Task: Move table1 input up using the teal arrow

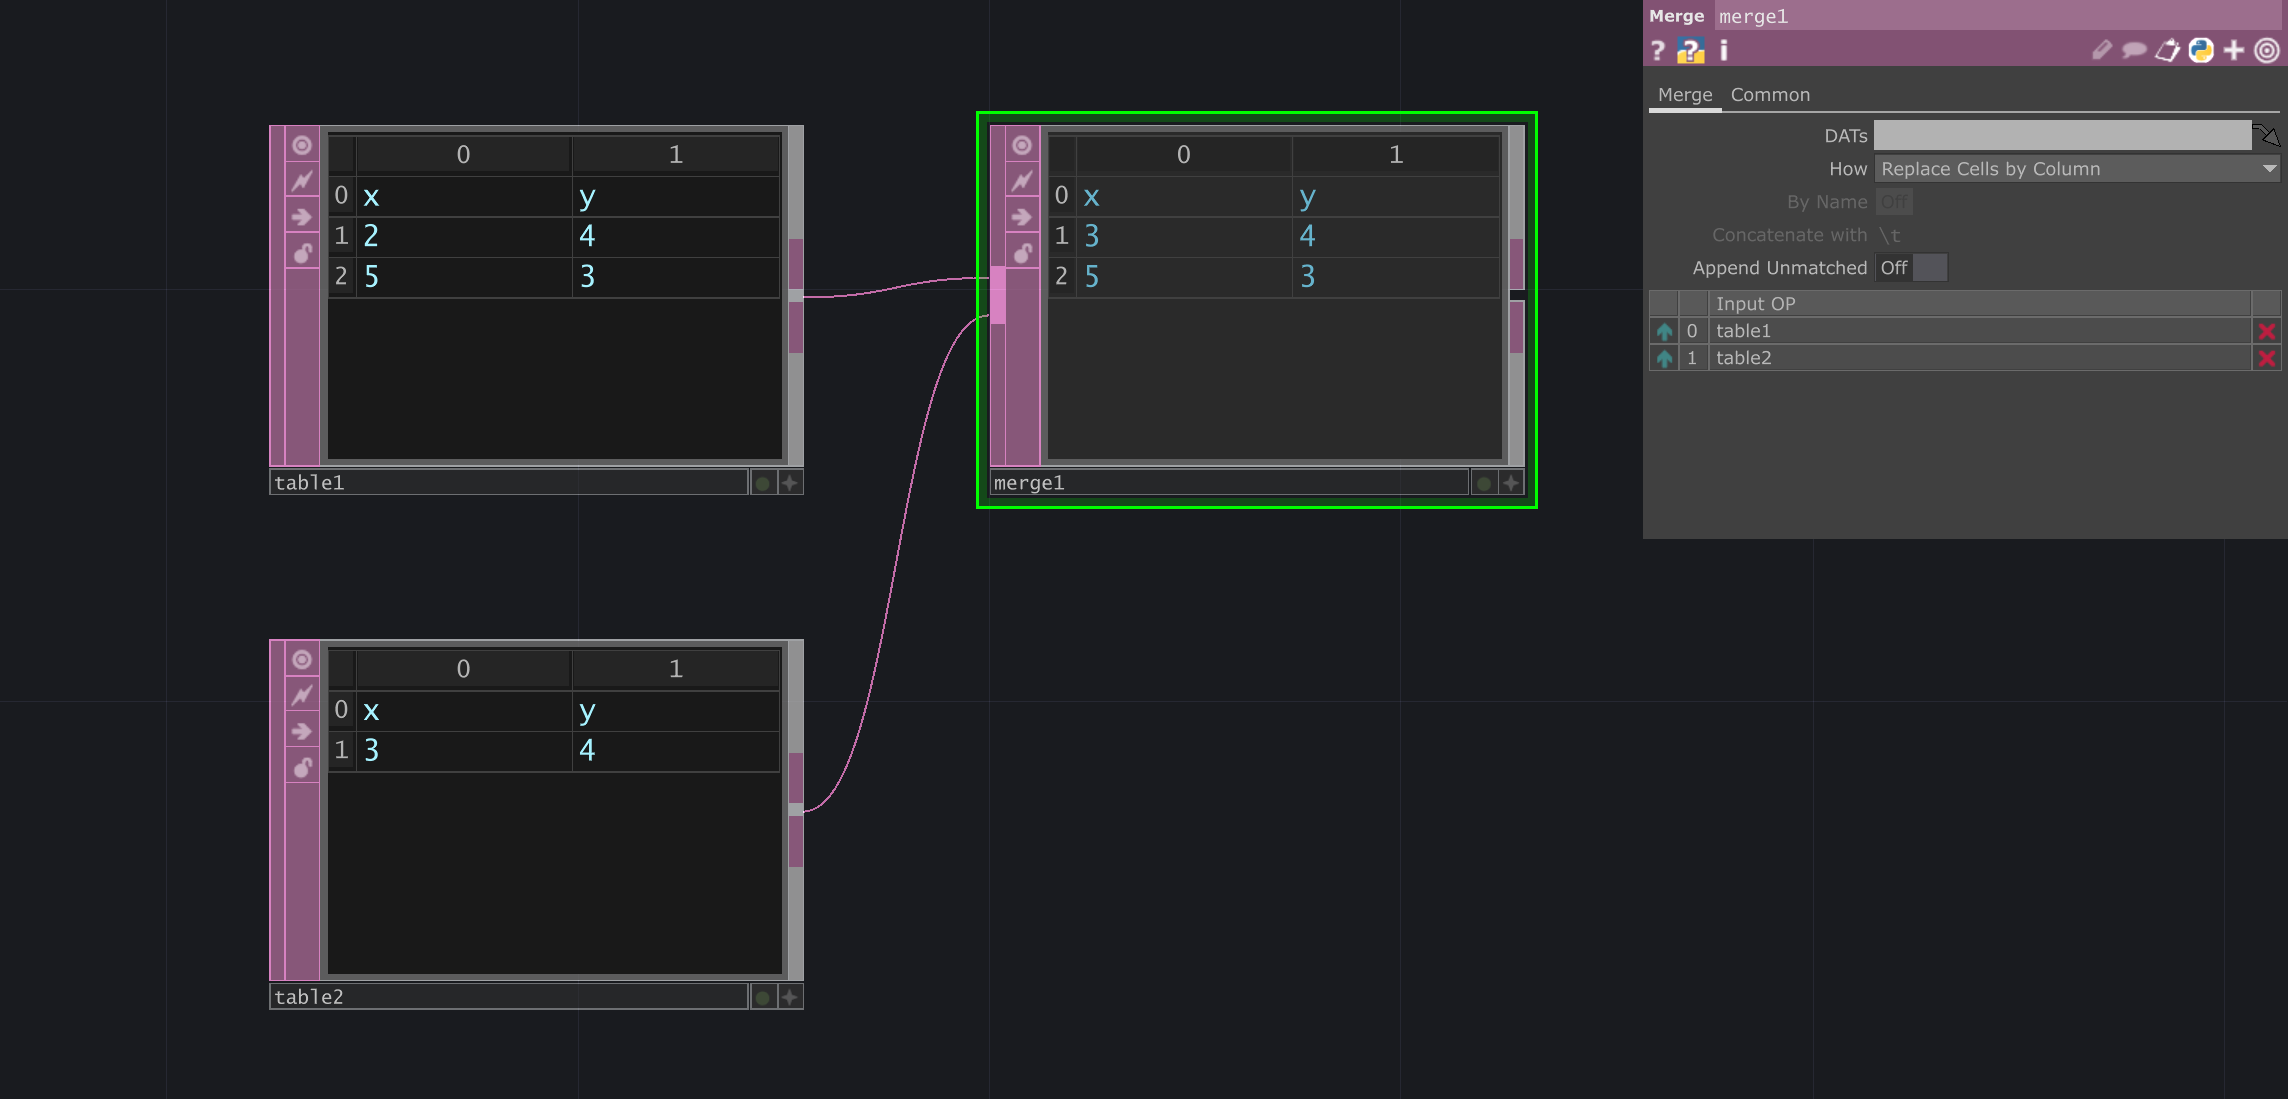Action: pyautogui.click(x=1663, y=331)
